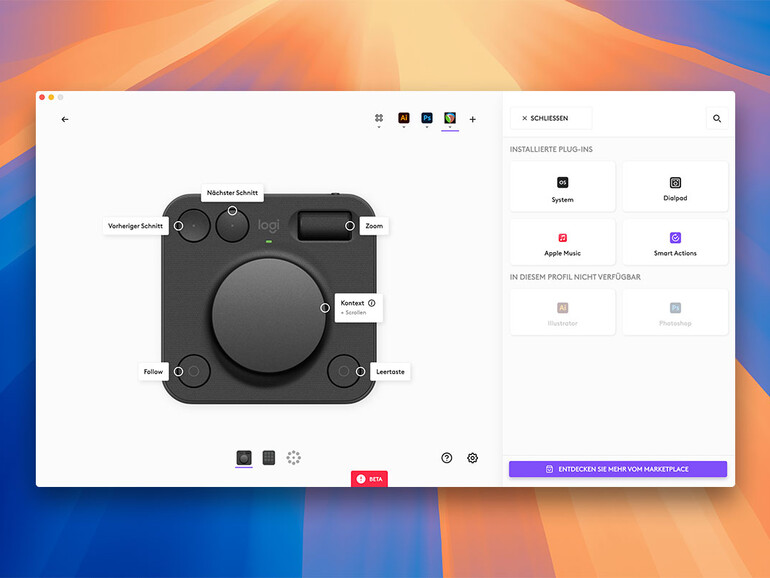The height and width of the screenshot is (578, 770).
Task: Click the red BETA feedback badge
Action: point(369,479)
